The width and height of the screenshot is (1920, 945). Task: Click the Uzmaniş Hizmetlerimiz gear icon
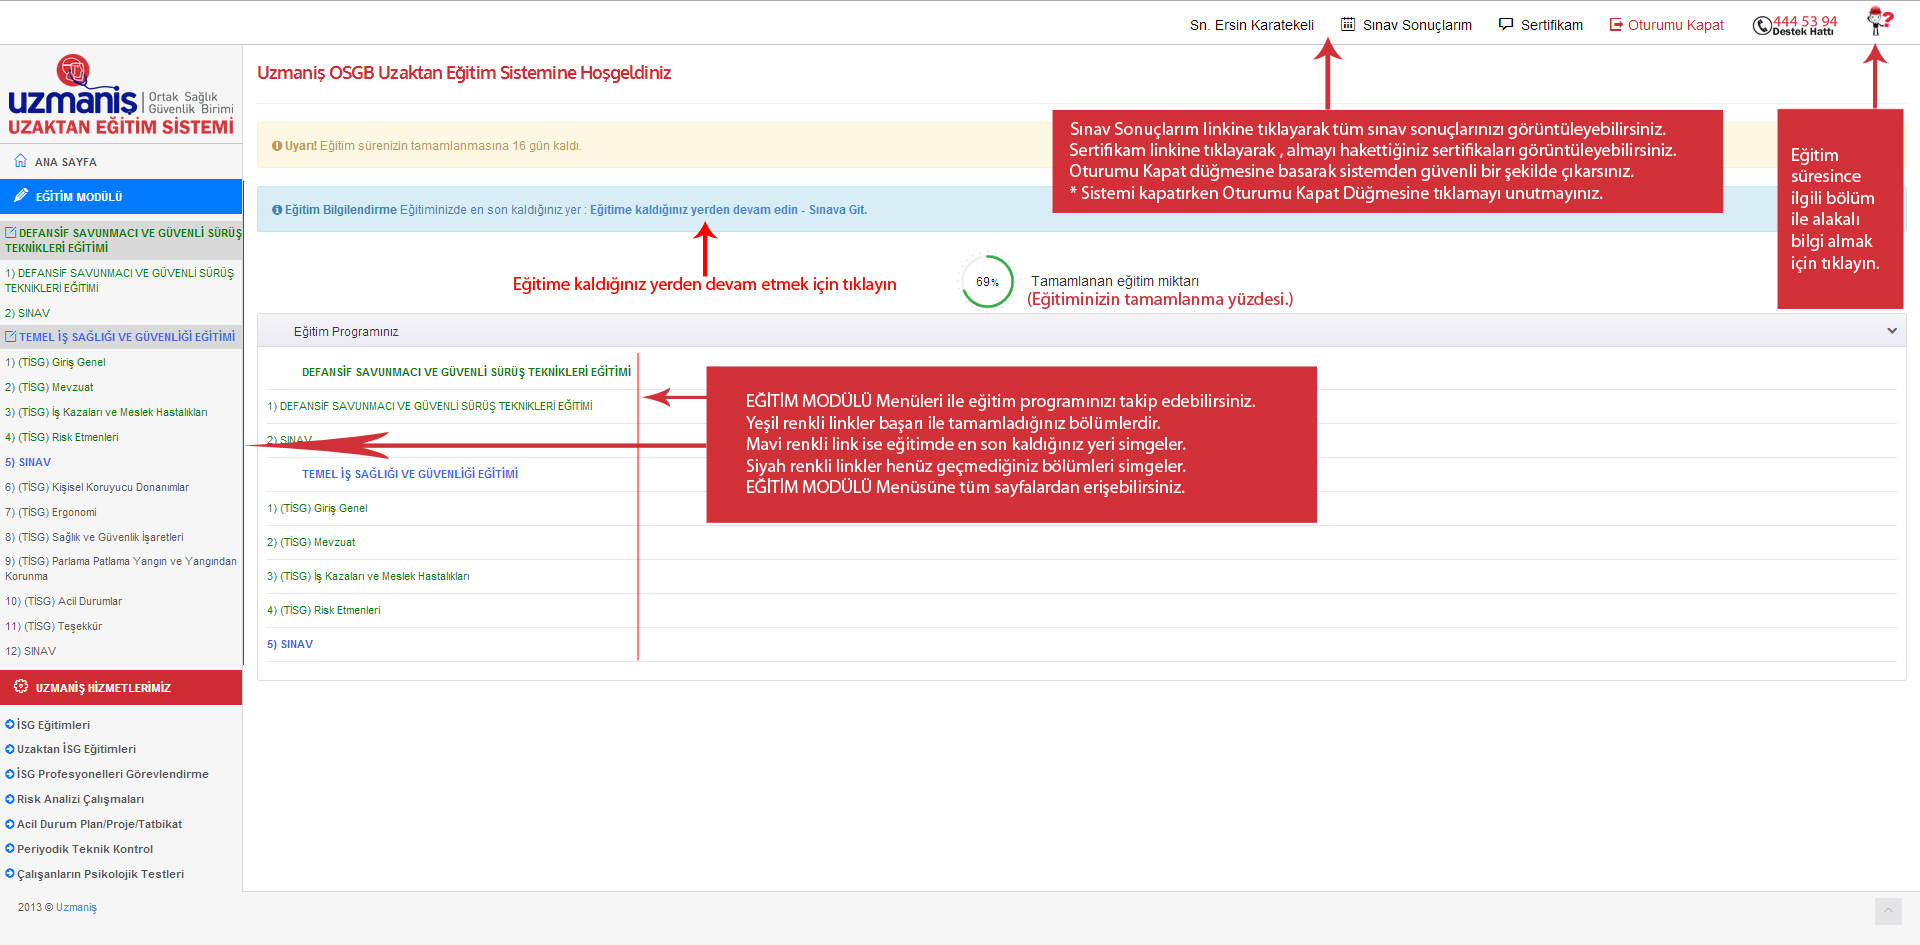pos(21,687)
